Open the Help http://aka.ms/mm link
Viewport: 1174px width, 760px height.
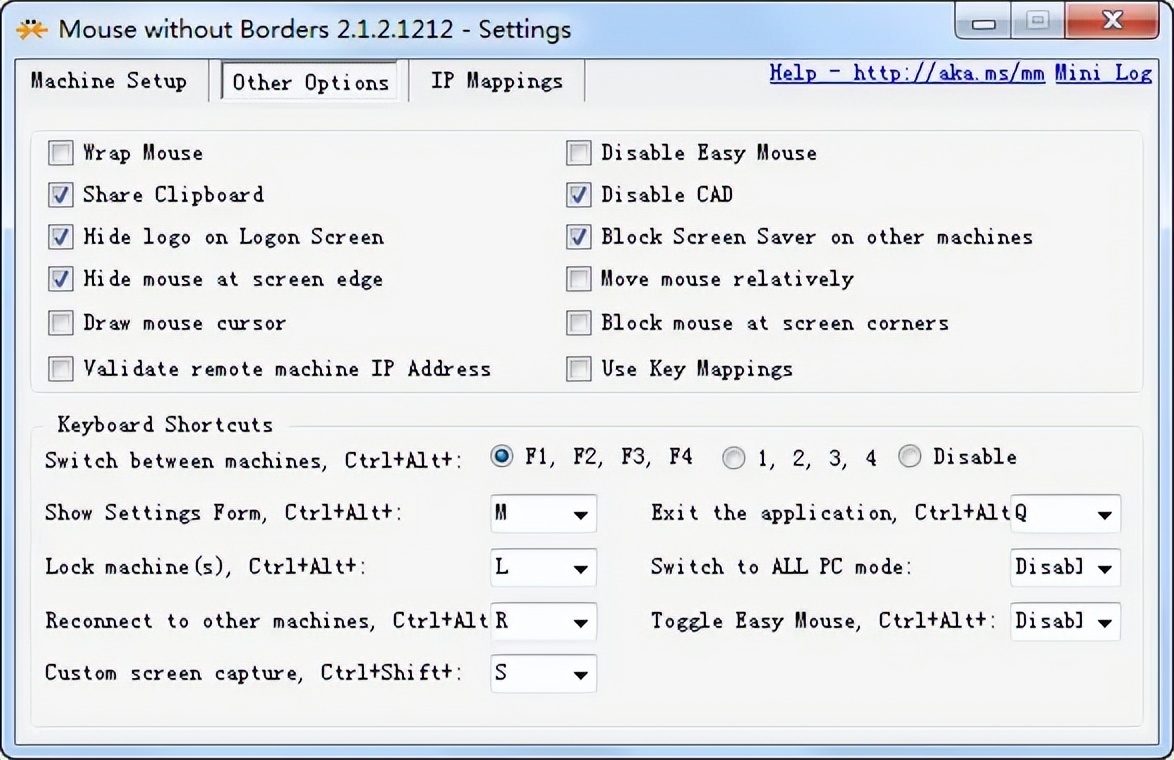pos(907,73)
